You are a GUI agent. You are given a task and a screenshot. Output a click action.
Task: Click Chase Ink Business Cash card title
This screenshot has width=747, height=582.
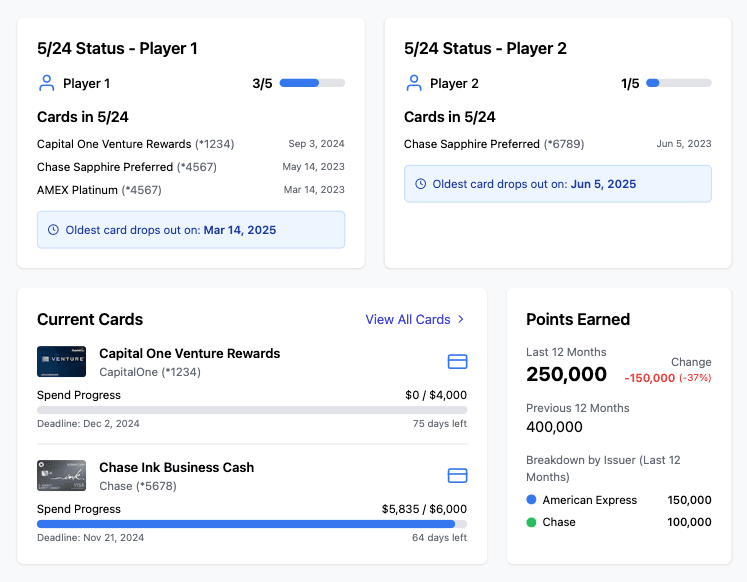coord(177,467)
